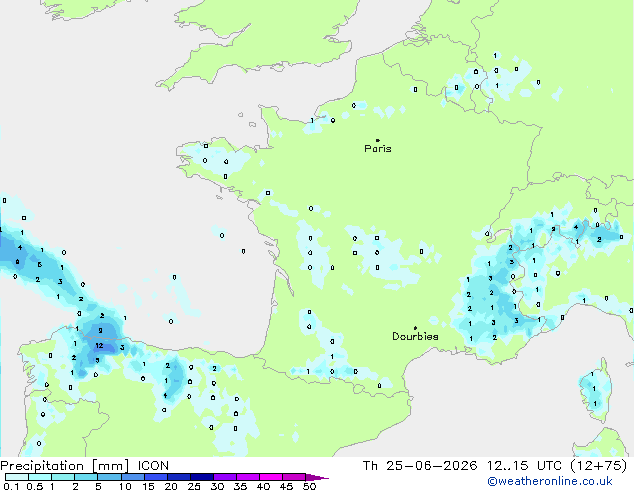This screenshot has height=490, width=634.
Task: Click the legend label '20'
Action: pyautogui.click(x=171, y=486)
